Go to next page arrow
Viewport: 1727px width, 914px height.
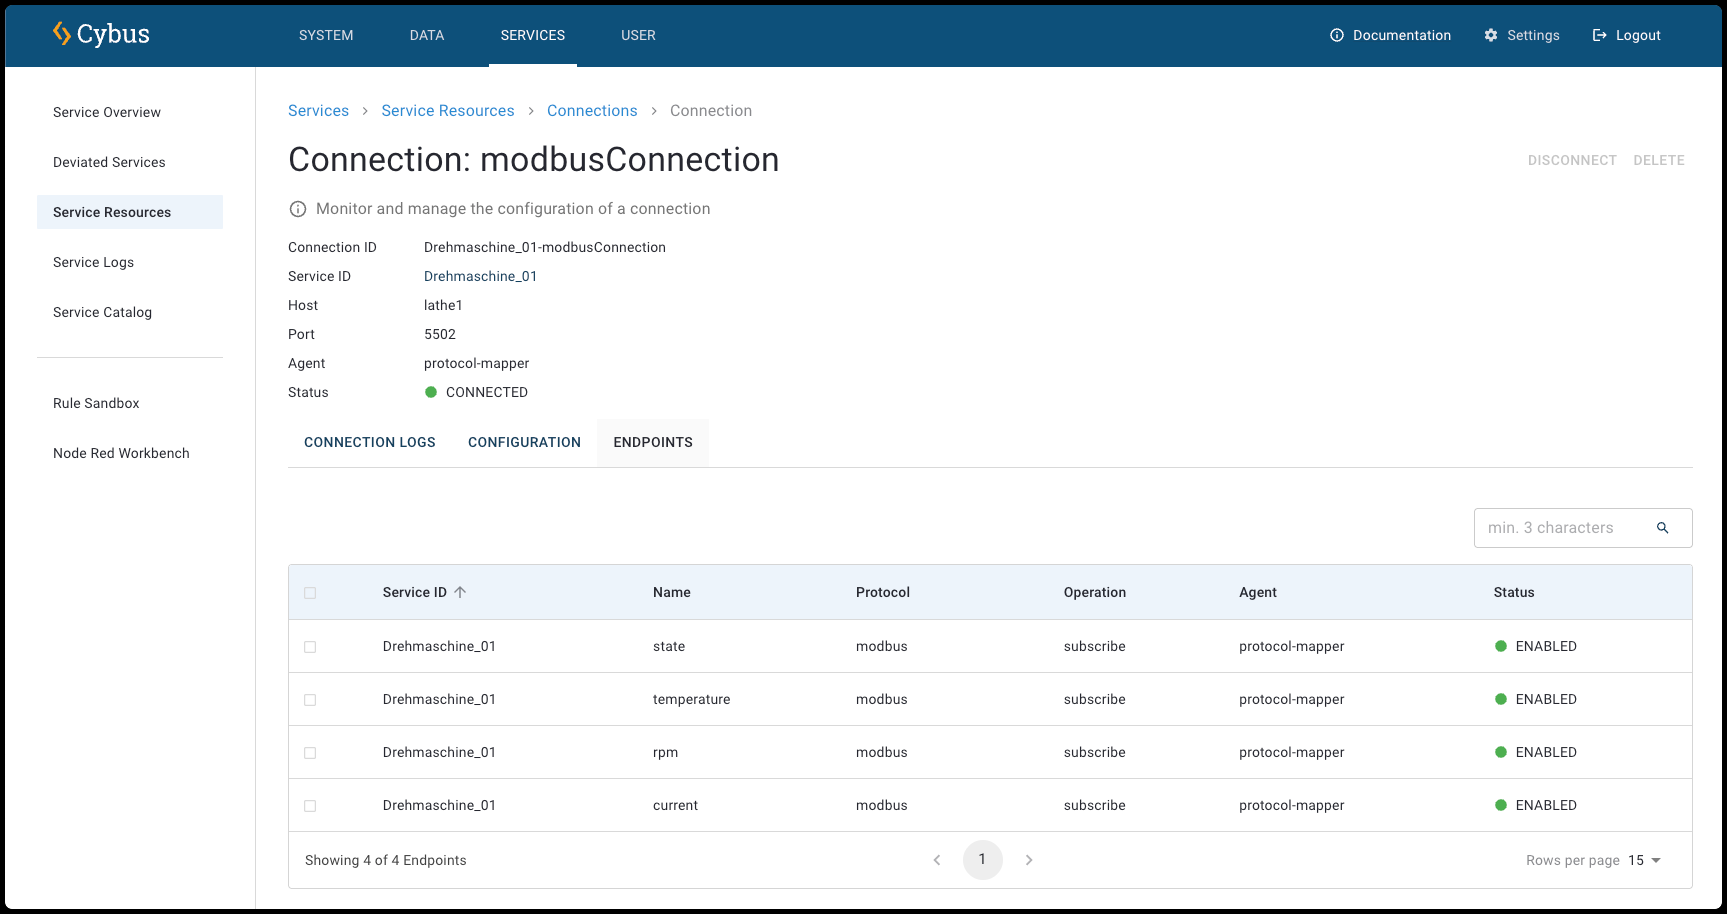coord(1028,860)
